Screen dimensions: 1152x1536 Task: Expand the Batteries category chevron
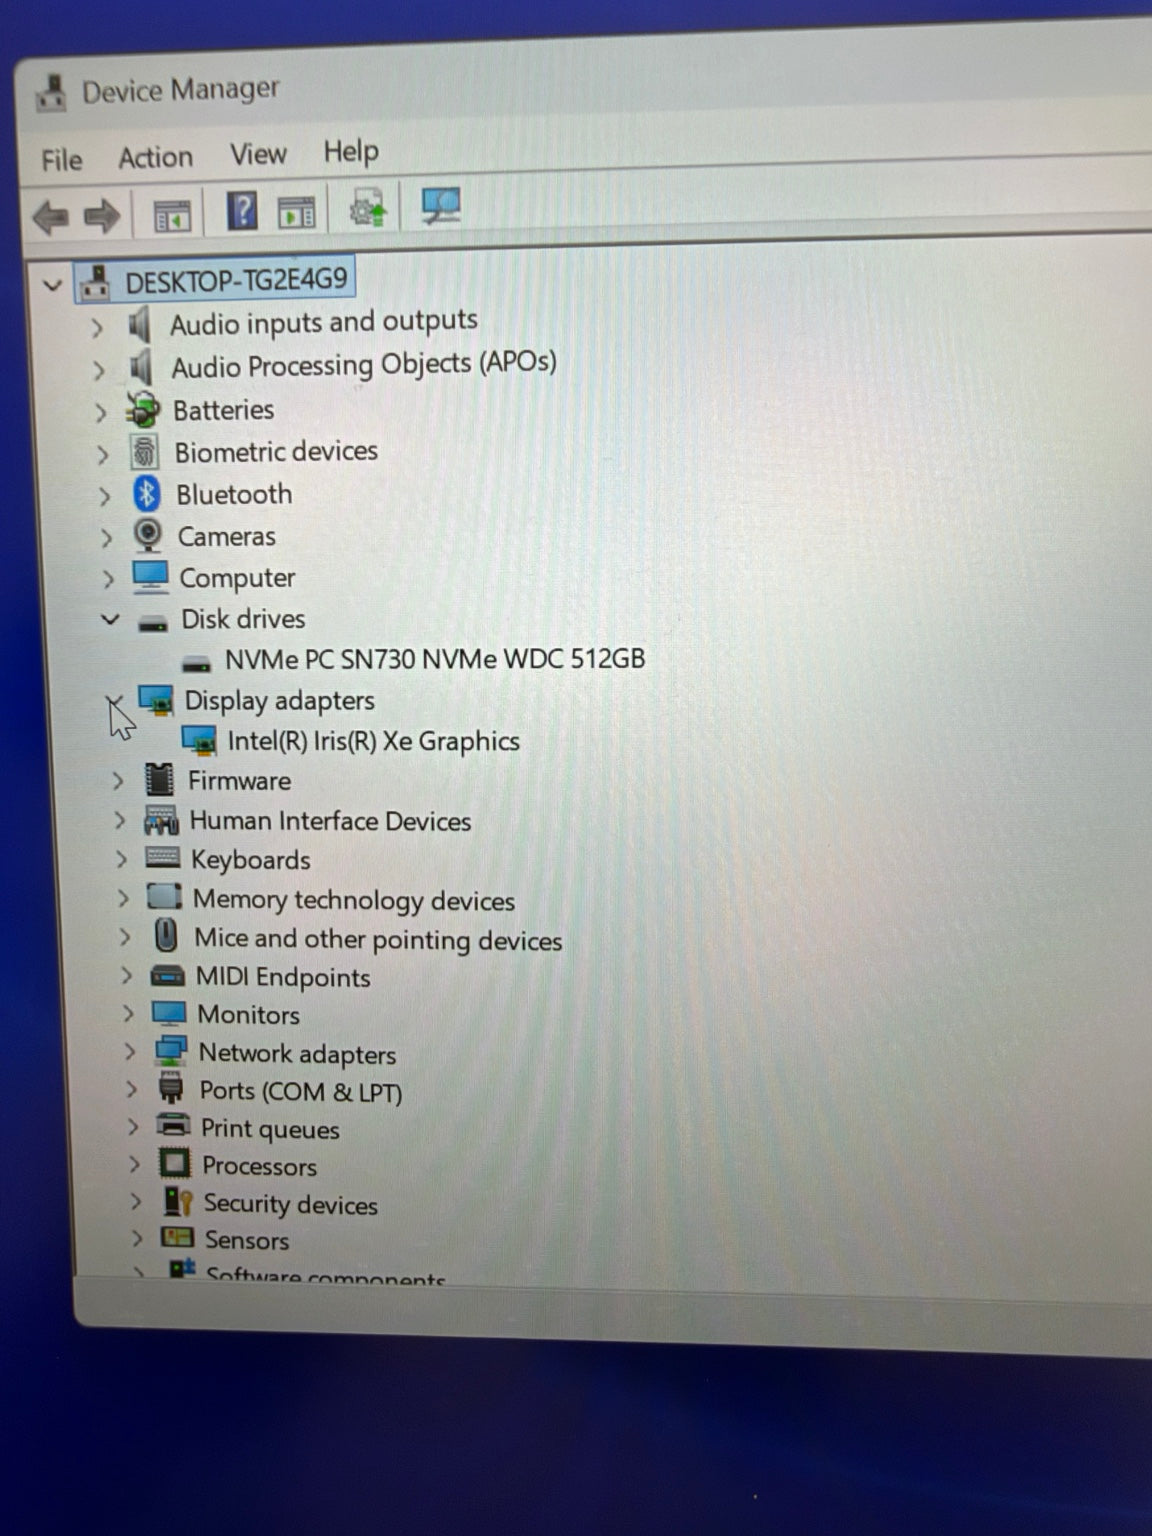pyautogui.click(x=100, y=412)
